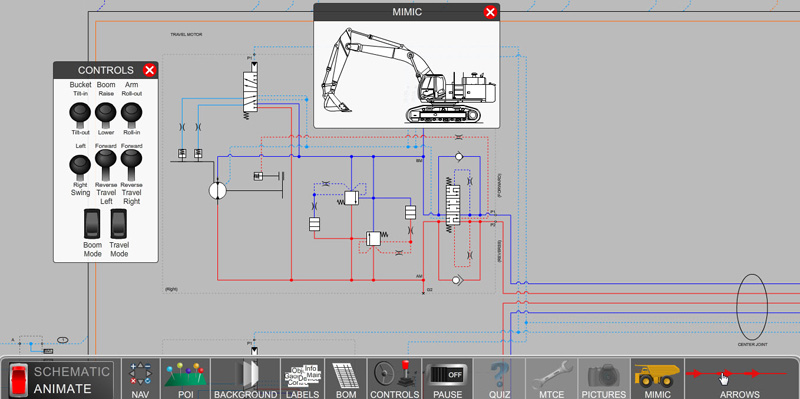Open the BOM bill of materials

(x=345, y=379)
